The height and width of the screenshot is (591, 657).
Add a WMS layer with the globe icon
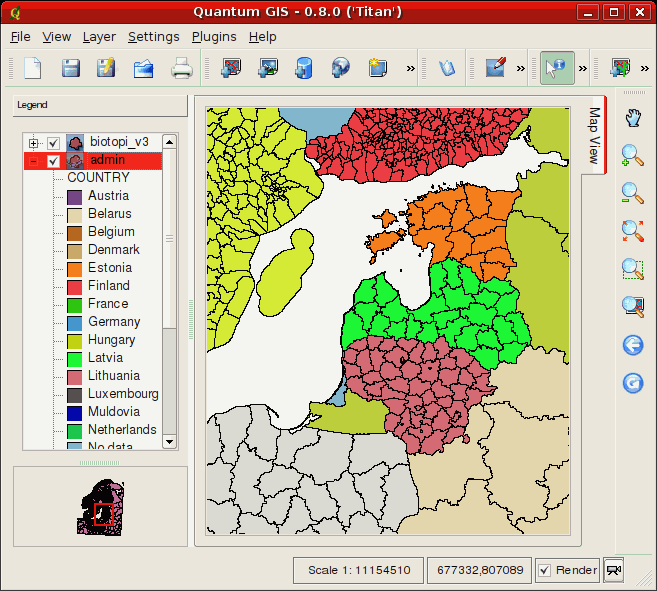pyautogui.click(x=341, y=68)
